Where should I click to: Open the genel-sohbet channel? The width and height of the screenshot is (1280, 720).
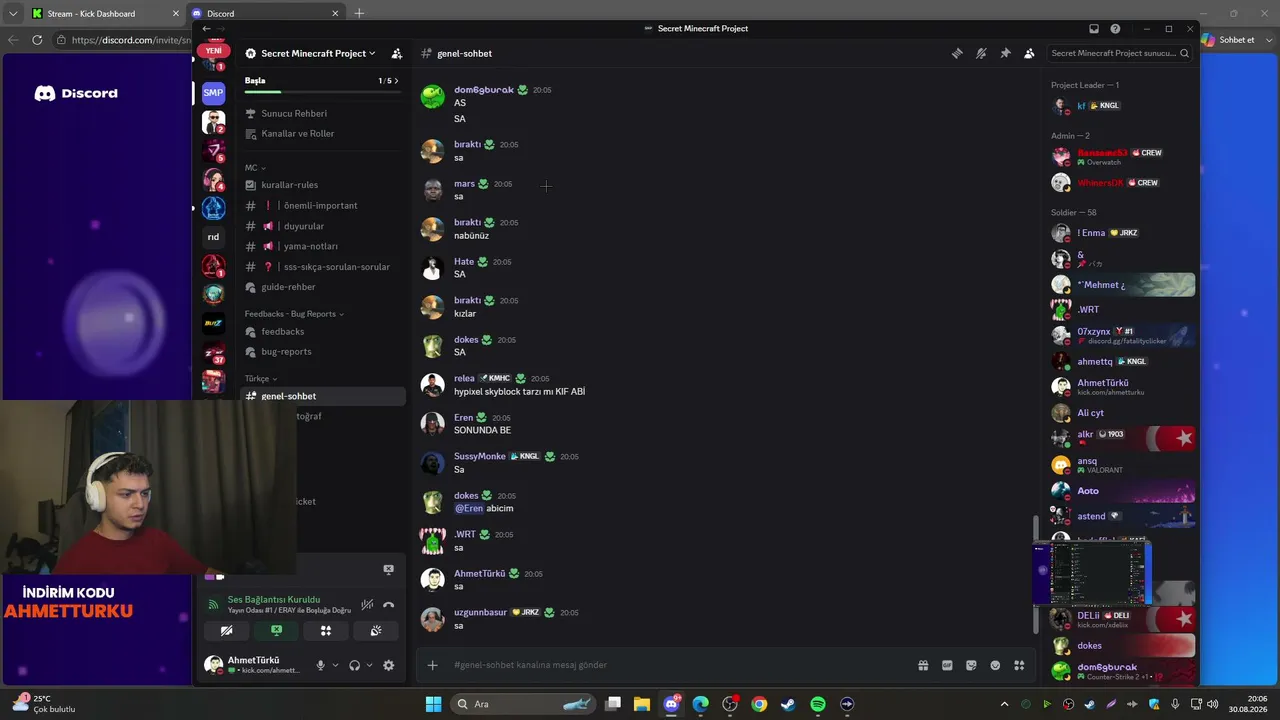322,396
